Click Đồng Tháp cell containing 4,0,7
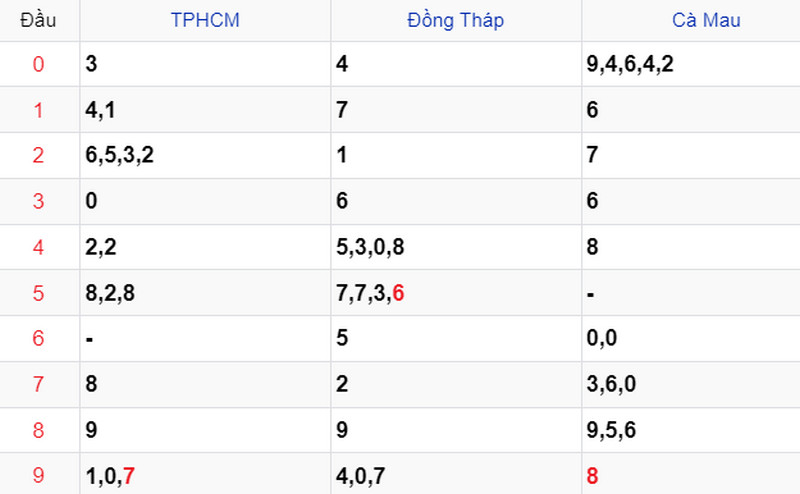 click(456, 474)
